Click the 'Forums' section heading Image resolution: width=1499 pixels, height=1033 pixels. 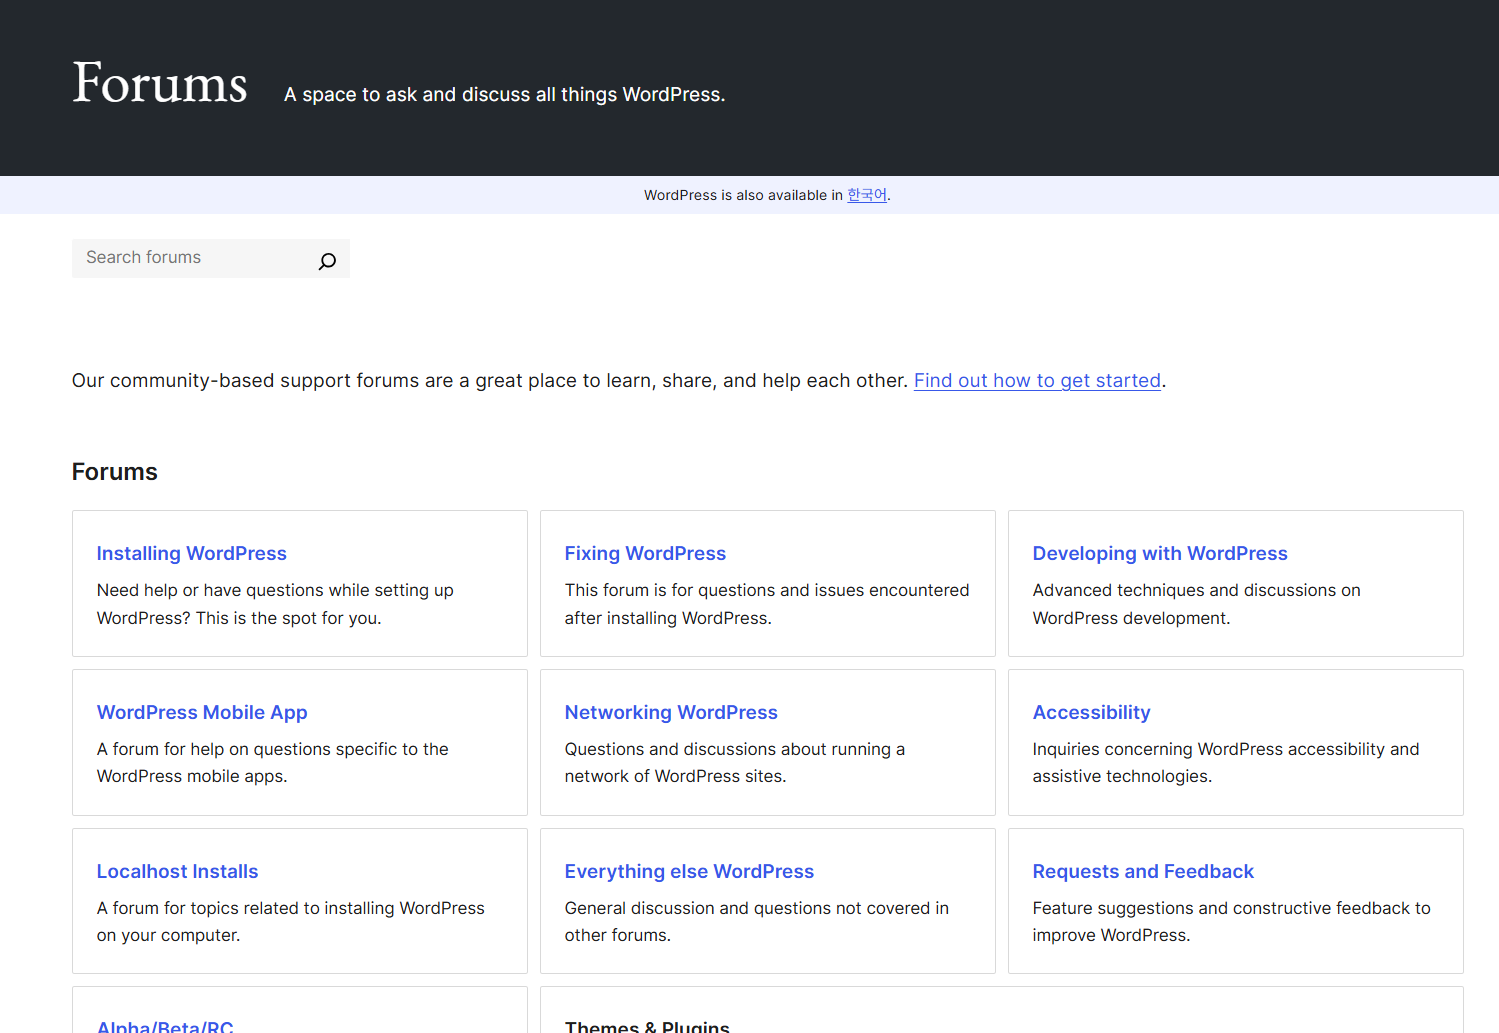tap(115, 472)
